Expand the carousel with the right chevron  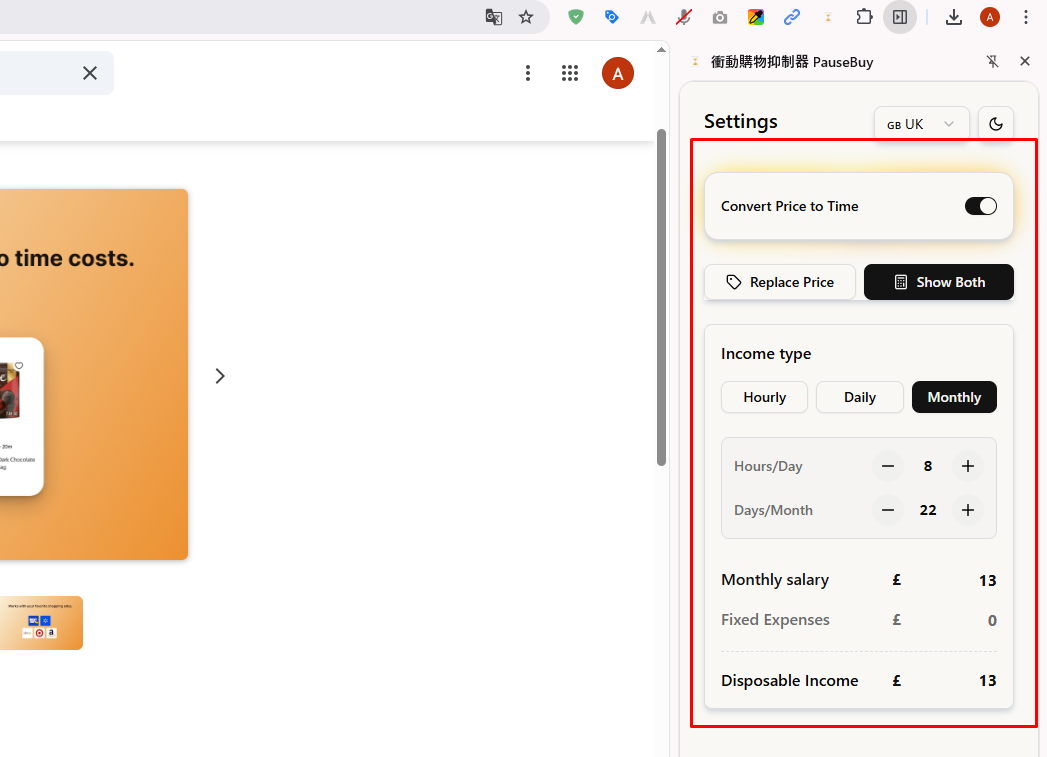[220, 375]
